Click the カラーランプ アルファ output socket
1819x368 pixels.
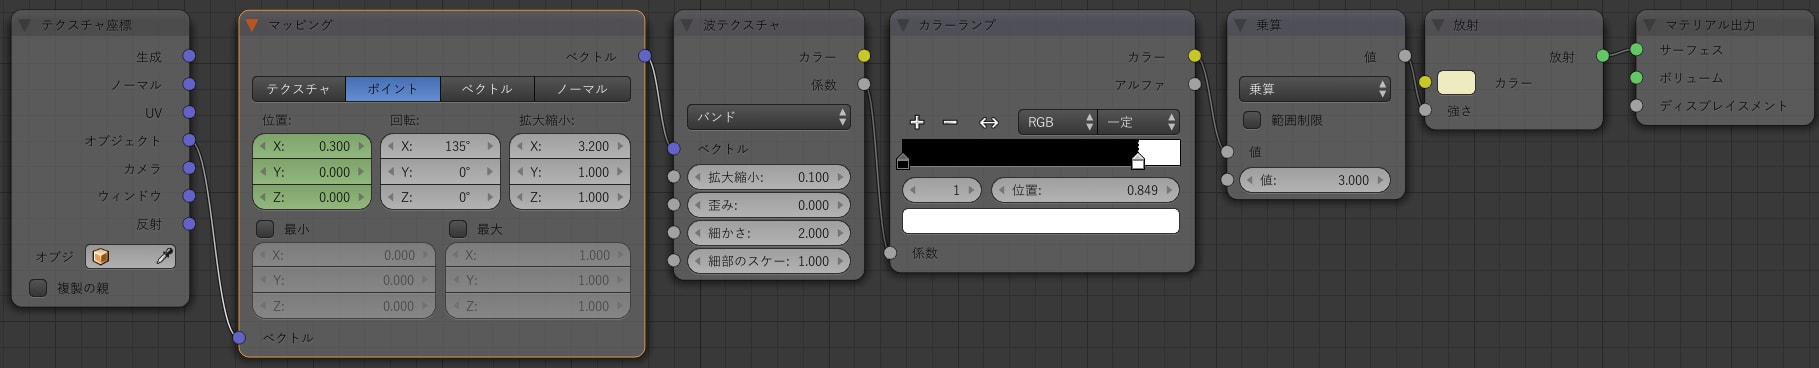tap(1195, 84)
